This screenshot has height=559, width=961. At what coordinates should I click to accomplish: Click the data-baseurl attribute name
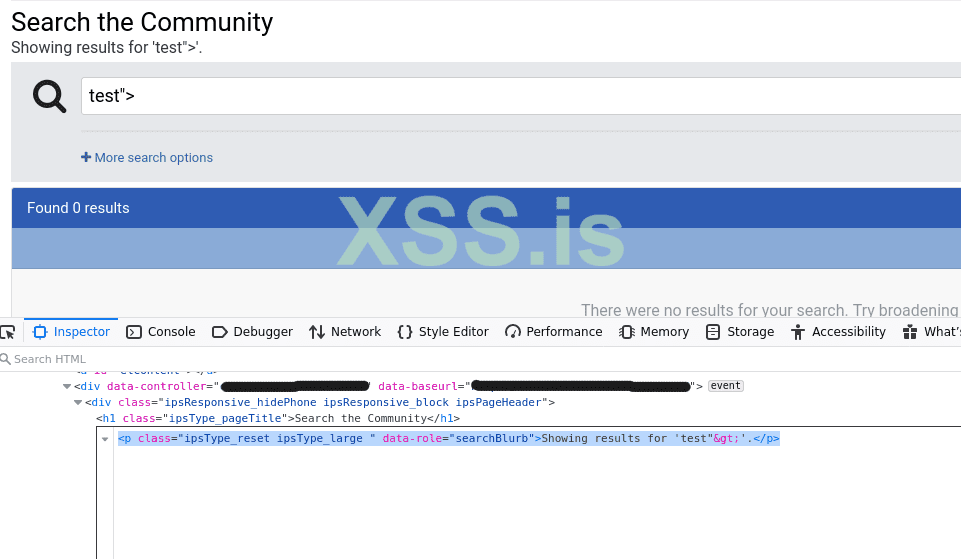tap(417, 386)
